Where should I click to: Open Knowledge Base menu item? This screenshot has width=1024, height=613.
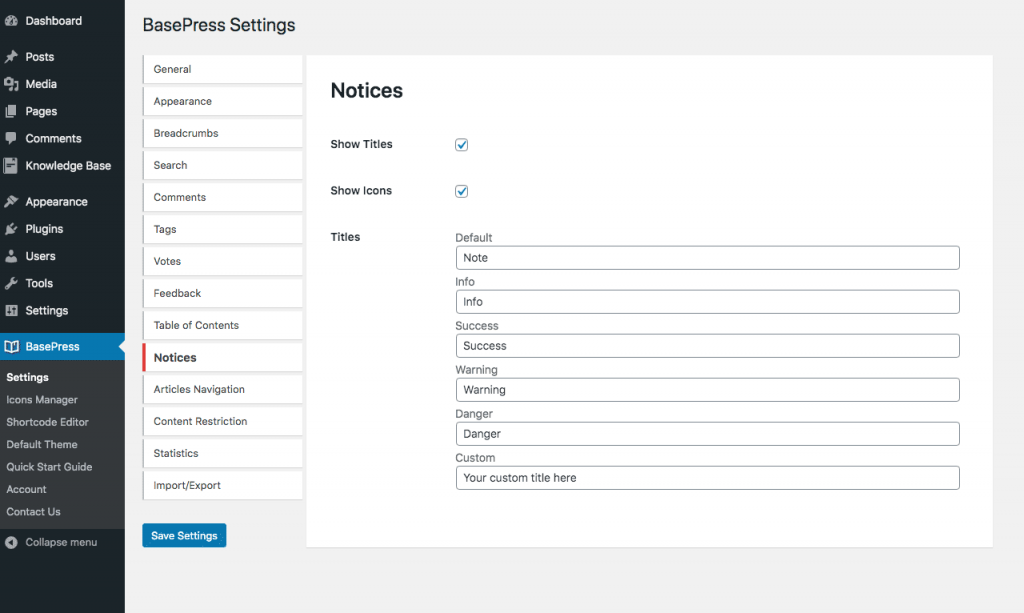(68, 166)
